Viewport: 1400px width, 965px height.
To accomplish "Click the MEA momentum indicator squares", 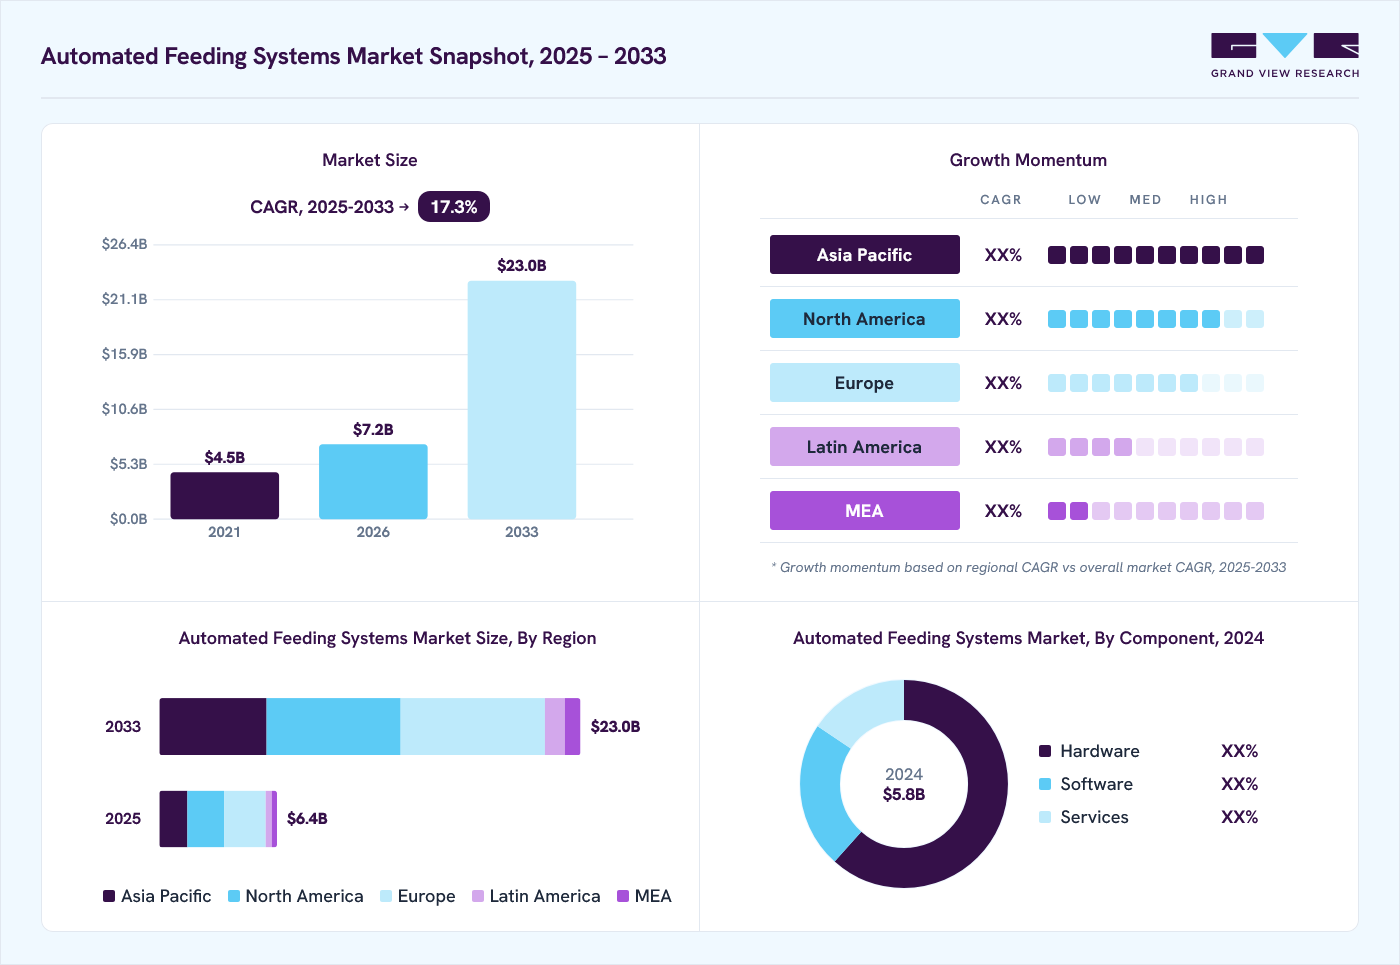I will tap(1156, 511).
